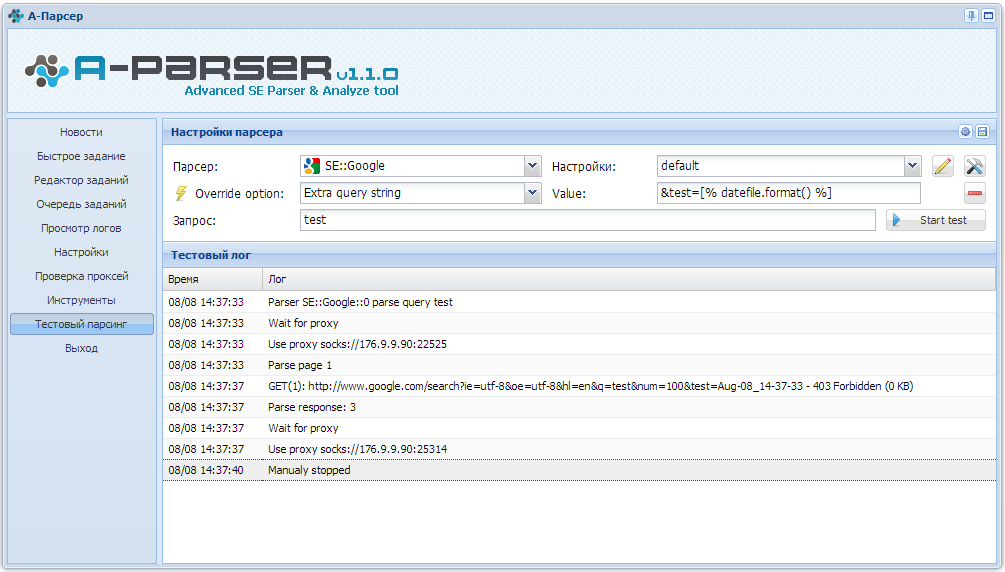1005x572 pixels.
Task: Click the Настройки парсера panel title
Action: tap(226, 132)
